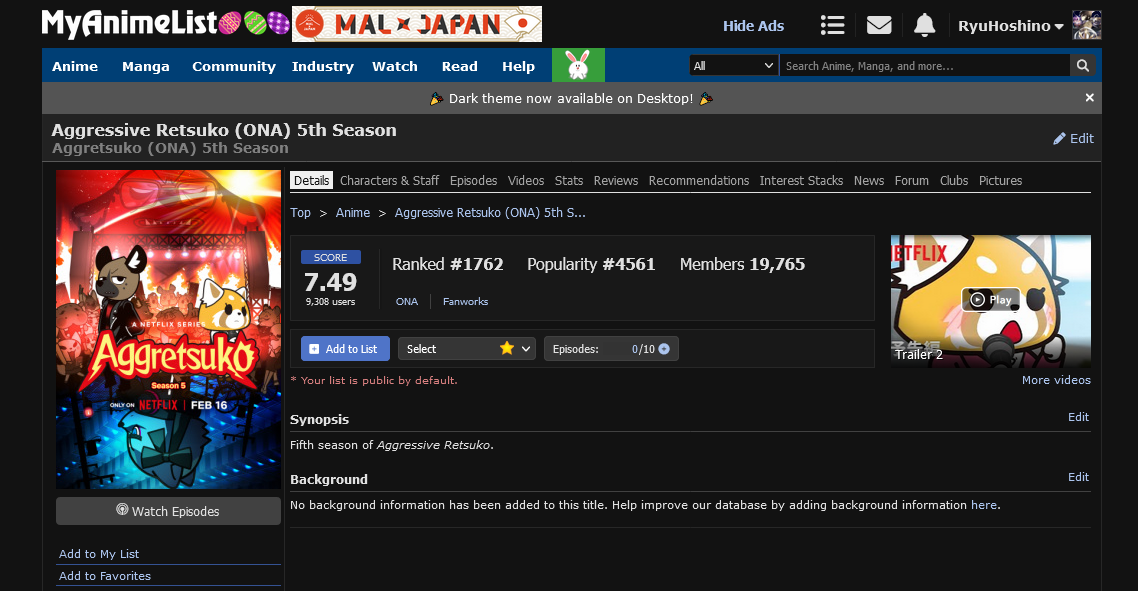
Task: Open the list menu icon in header
Action: click(831, 26)
